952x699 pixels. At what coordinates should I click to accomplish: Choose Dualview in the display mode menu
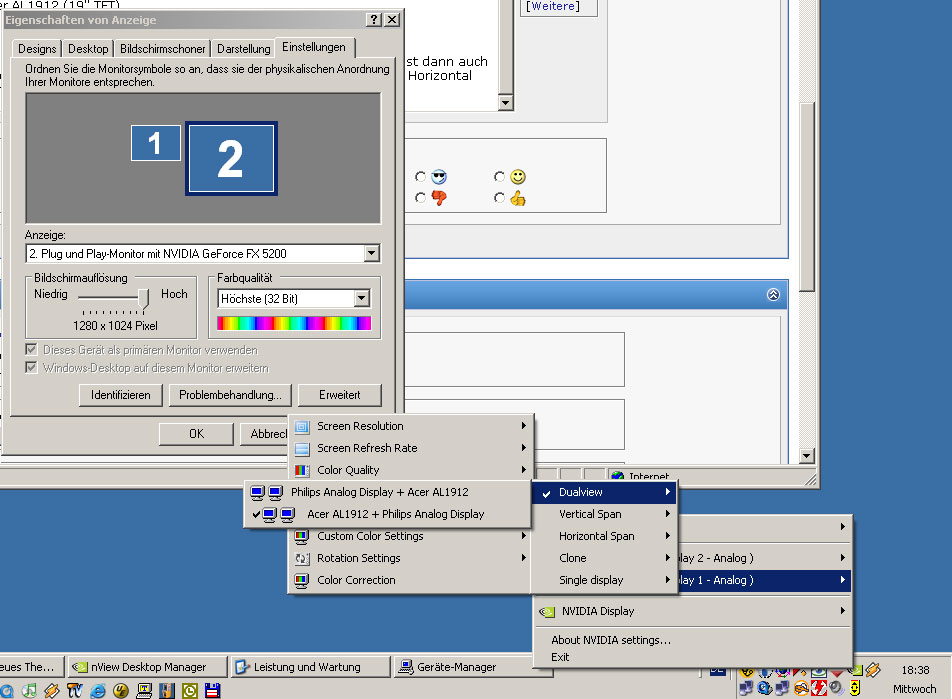[605, 492]
